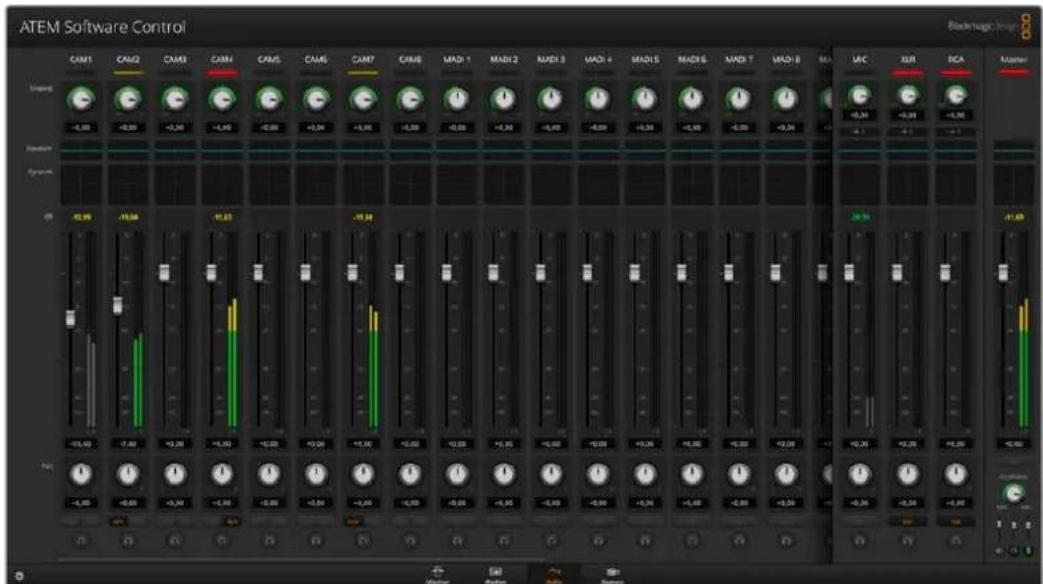Toggle the lit ON button for CAM7
The image size is (1043, 584).
pos(354,522)
